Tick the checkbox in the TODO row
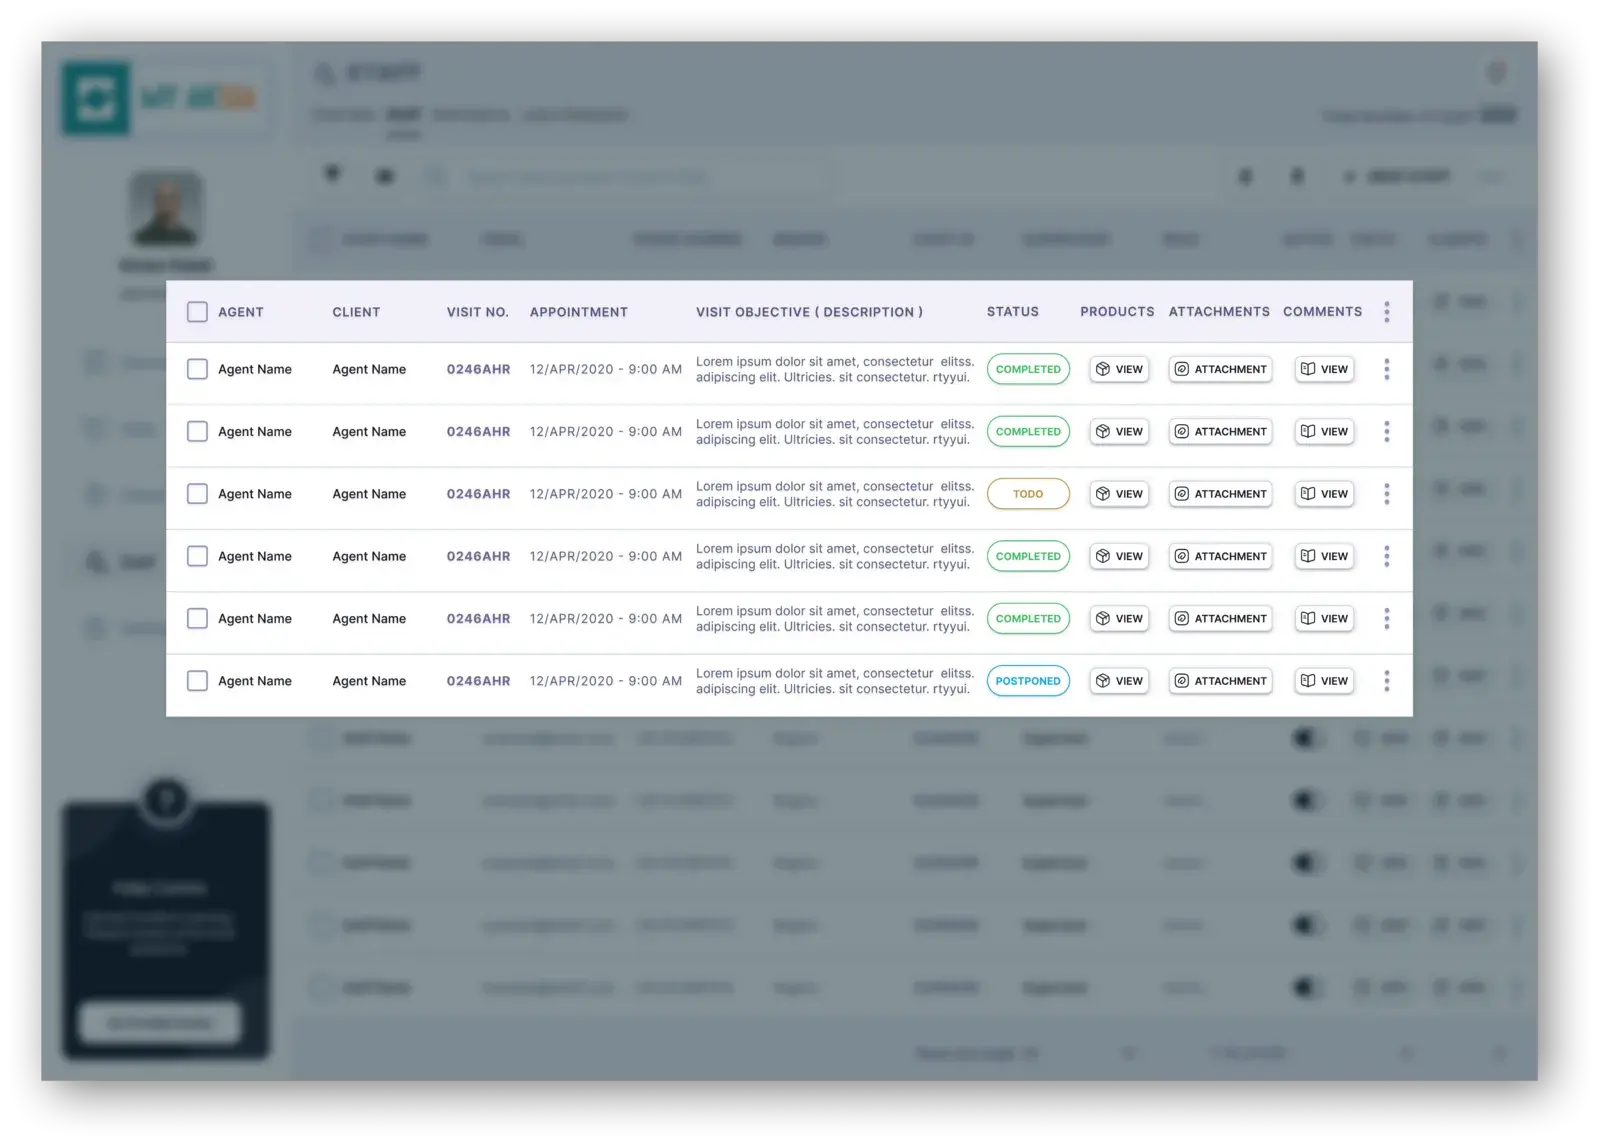1600x1143 pixels. 197,494
